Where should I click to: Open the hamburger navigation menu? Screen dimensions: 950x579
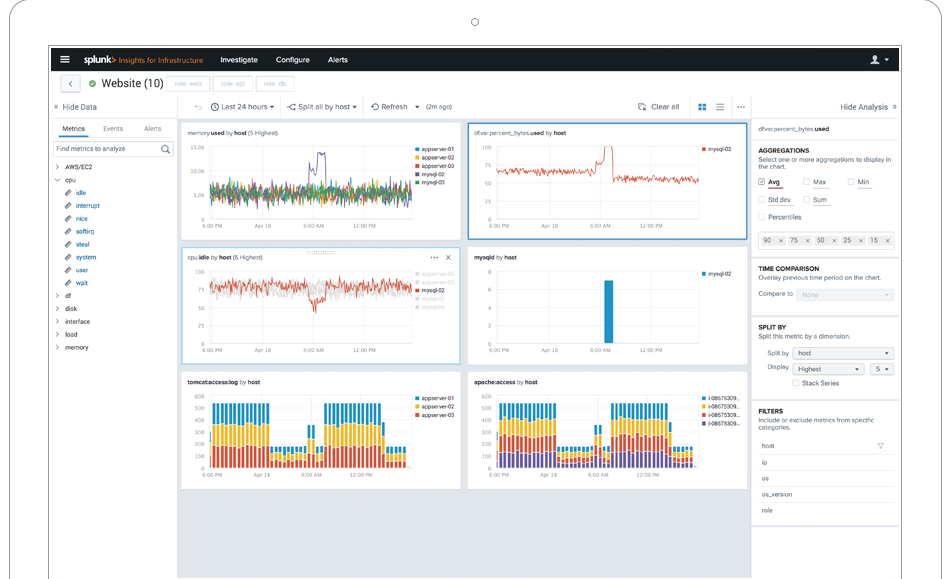(x=65, y=59)
